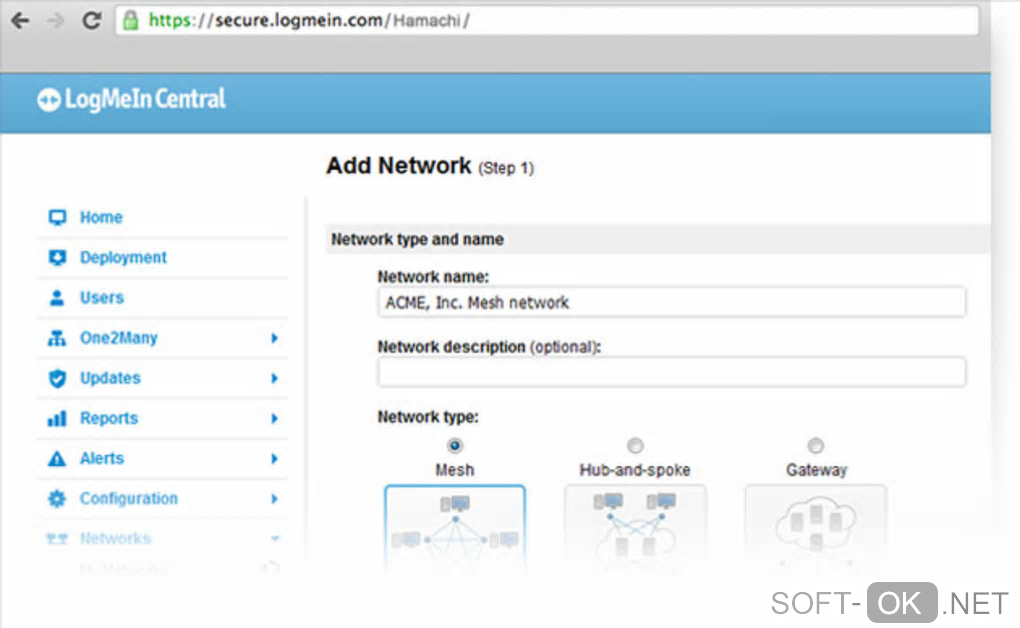
Task: Click the Gateway label text
Action: [816, 470]
